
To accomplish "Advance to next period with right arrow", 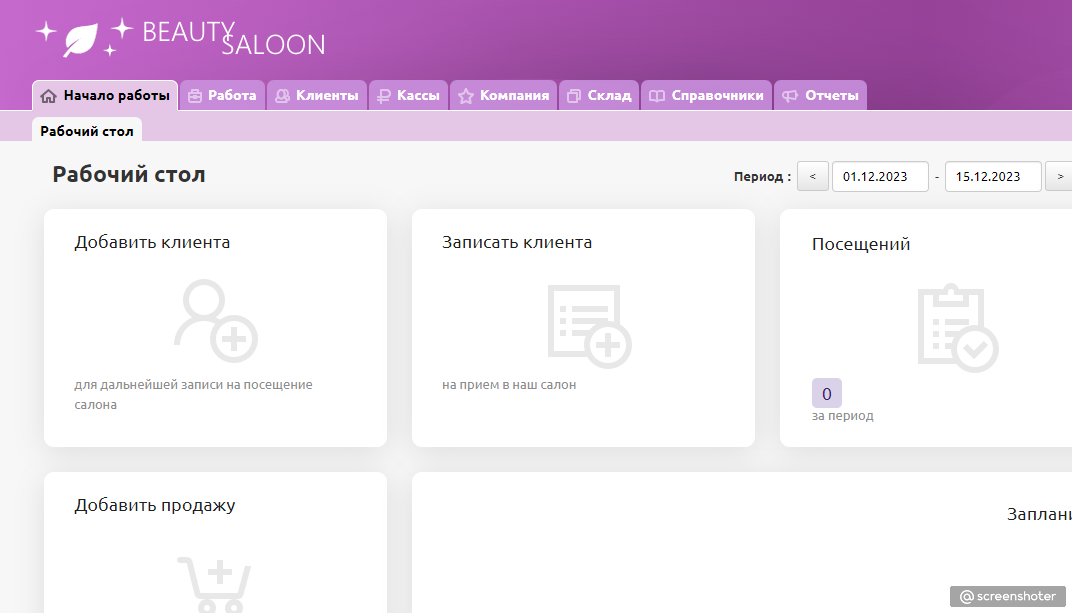I will click(1059, 177).
